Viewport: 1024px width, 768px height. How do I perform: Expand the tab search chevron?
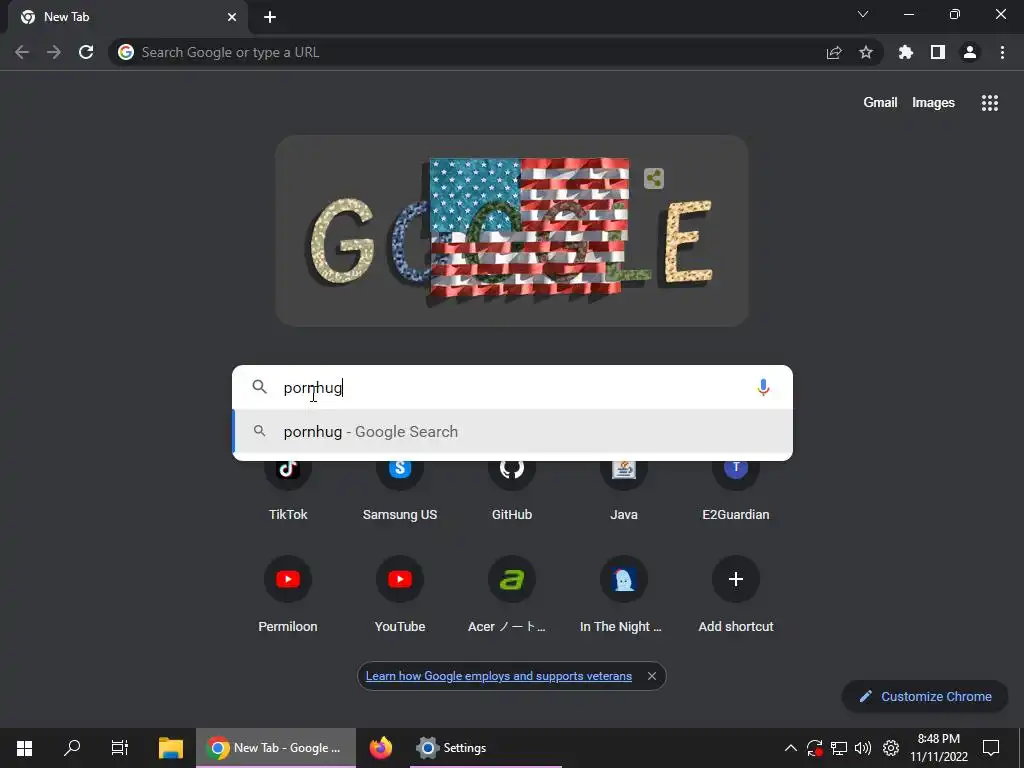[x=863, y=14]
